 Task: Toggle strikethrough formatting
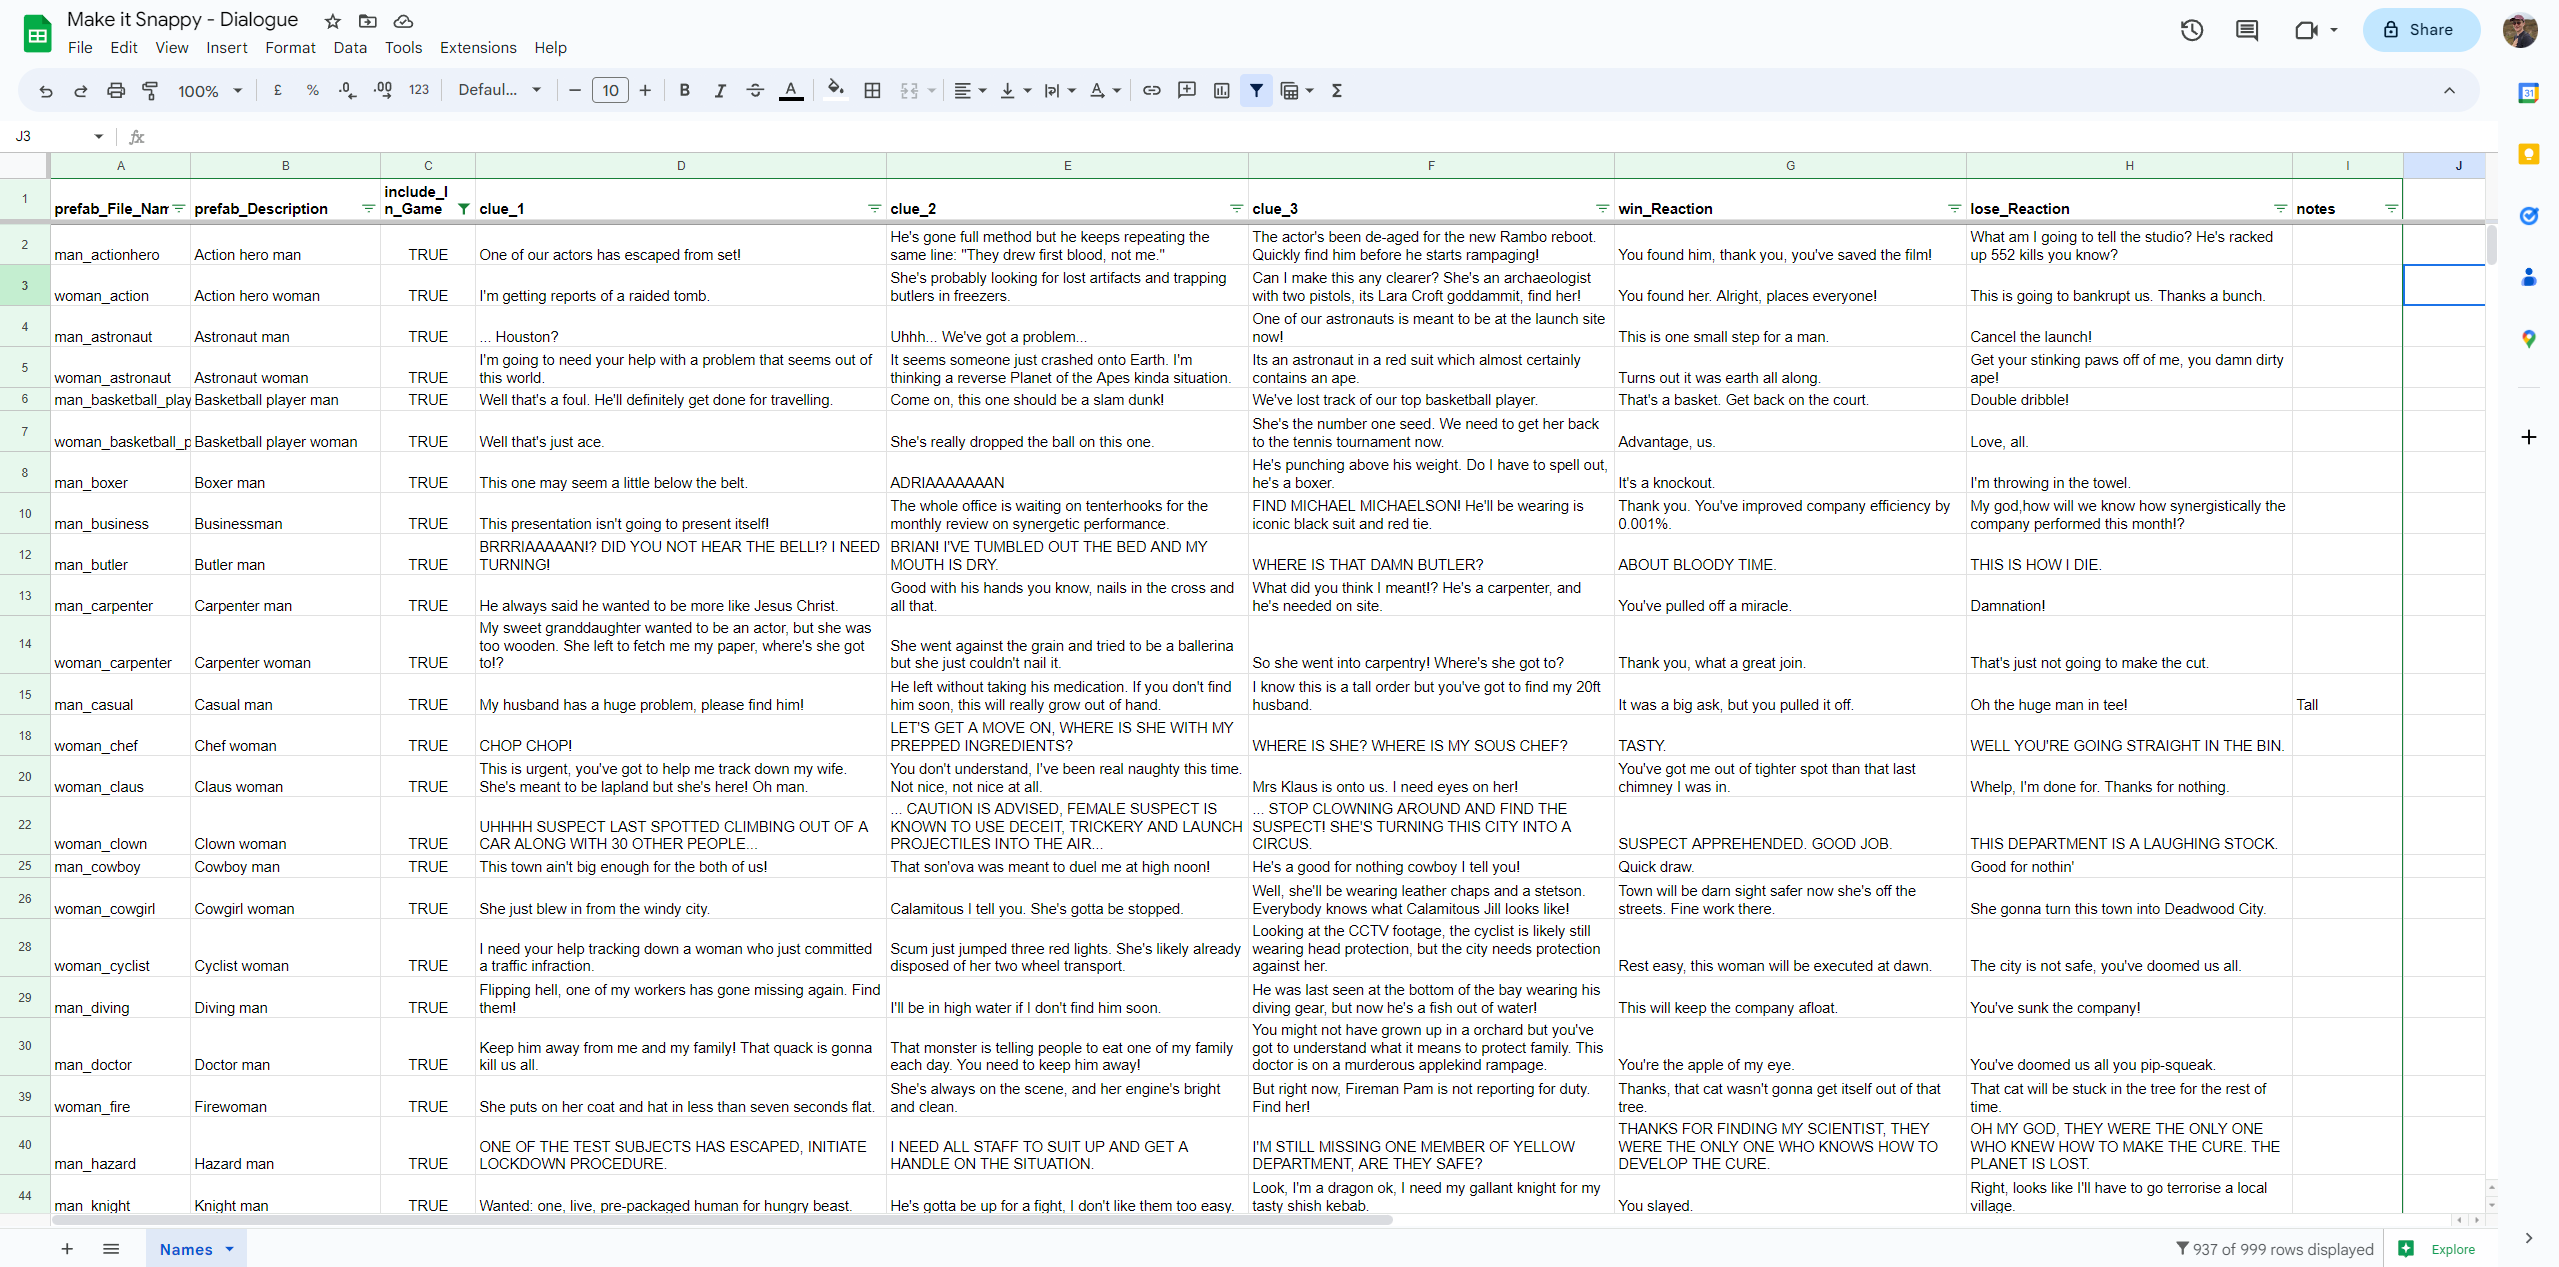[x=755, y=91]
